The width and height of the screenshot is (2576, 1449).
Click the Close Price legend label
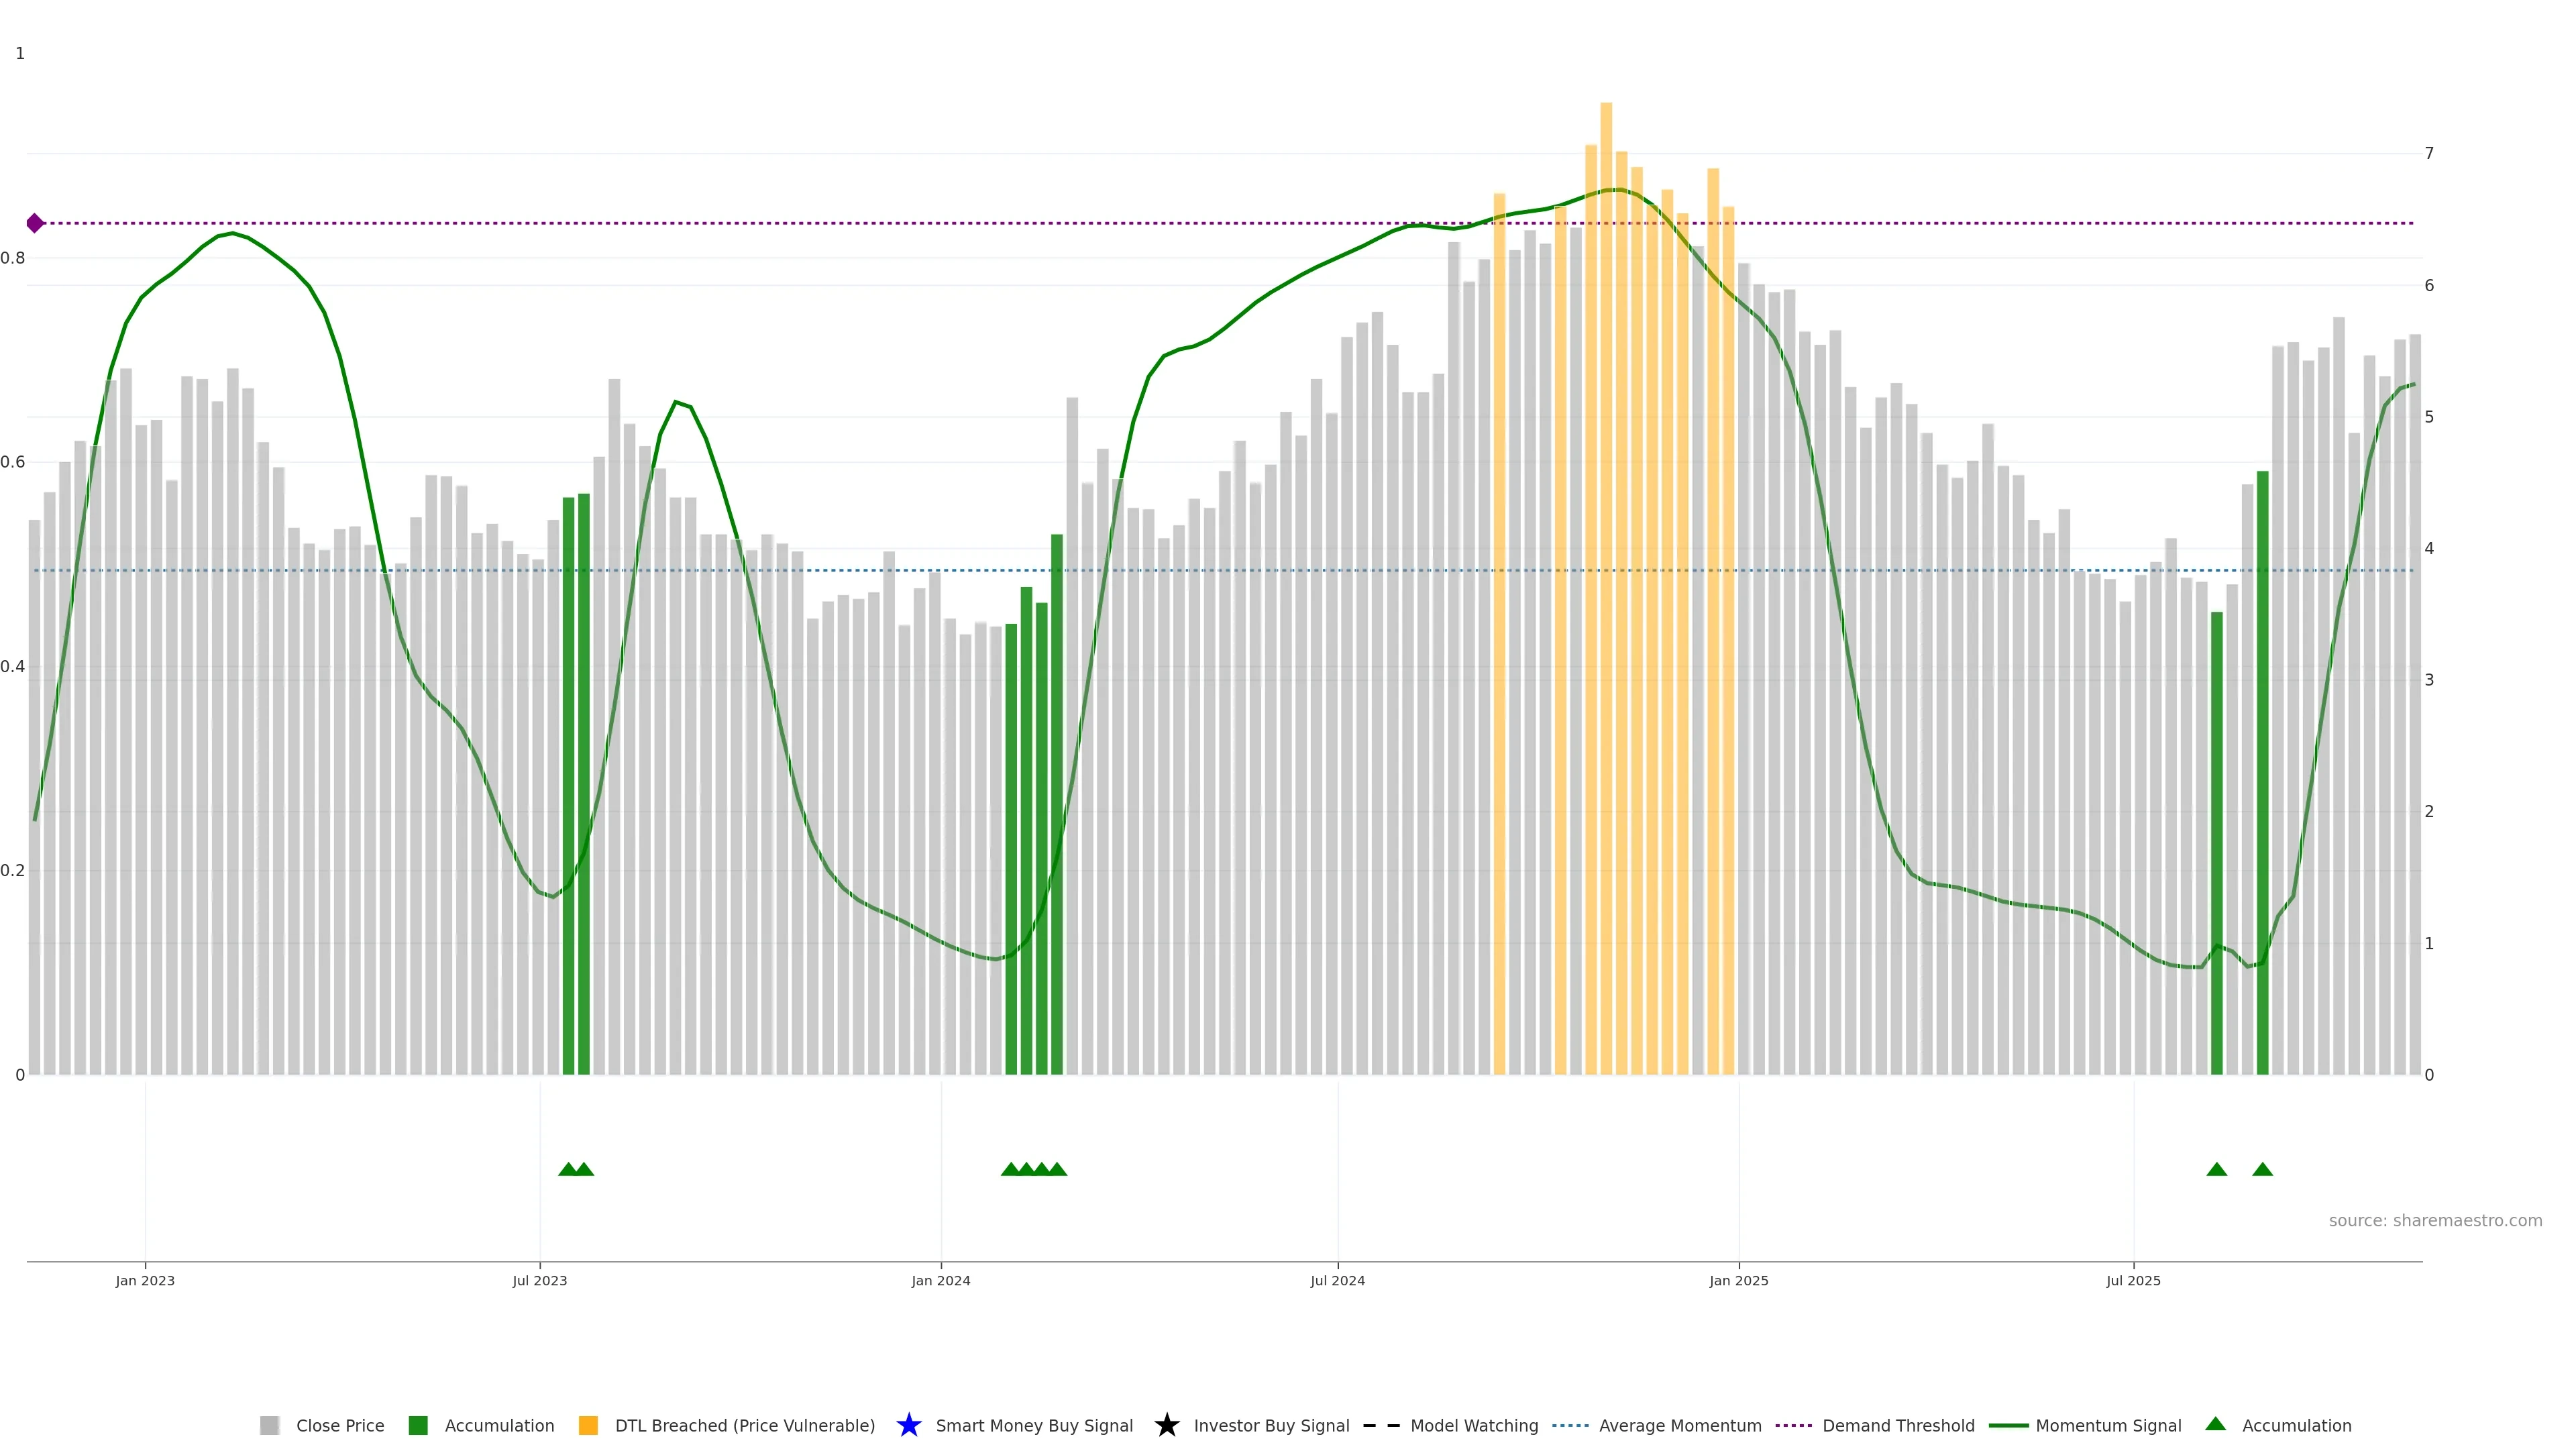340,1425
